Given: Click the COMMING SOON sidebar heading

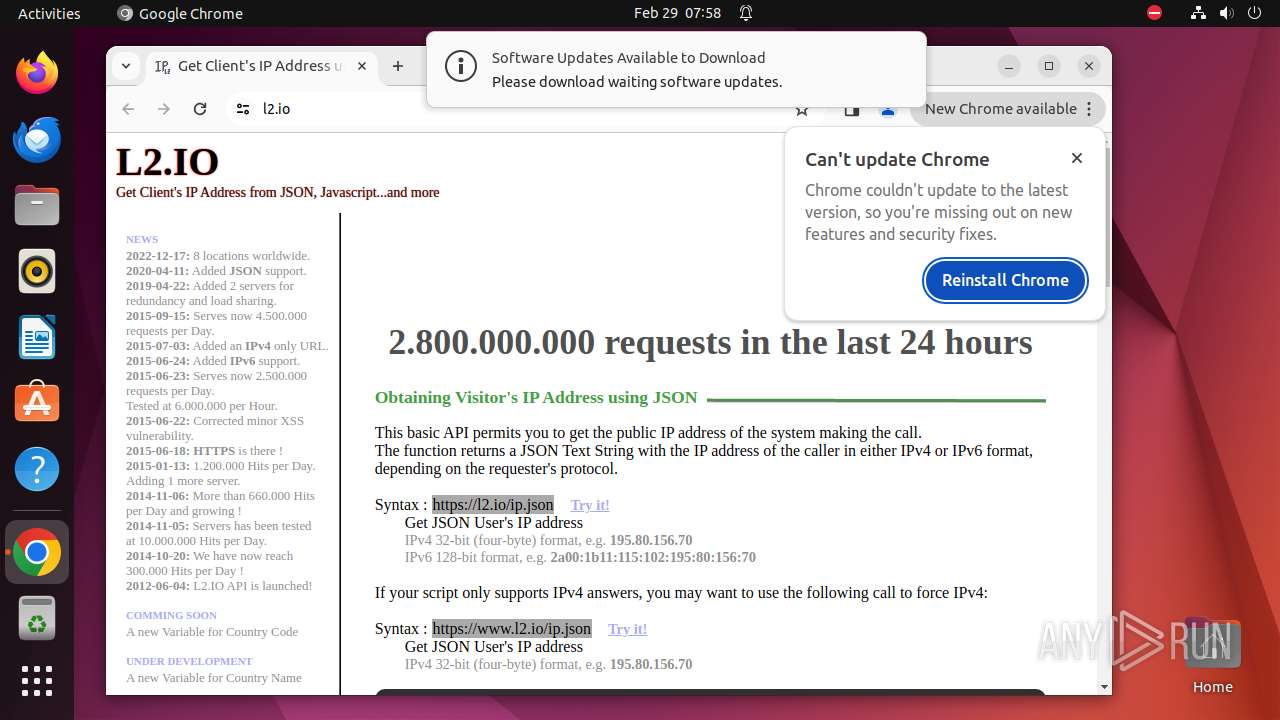Looking at the screenshot, I should [171, 615].
